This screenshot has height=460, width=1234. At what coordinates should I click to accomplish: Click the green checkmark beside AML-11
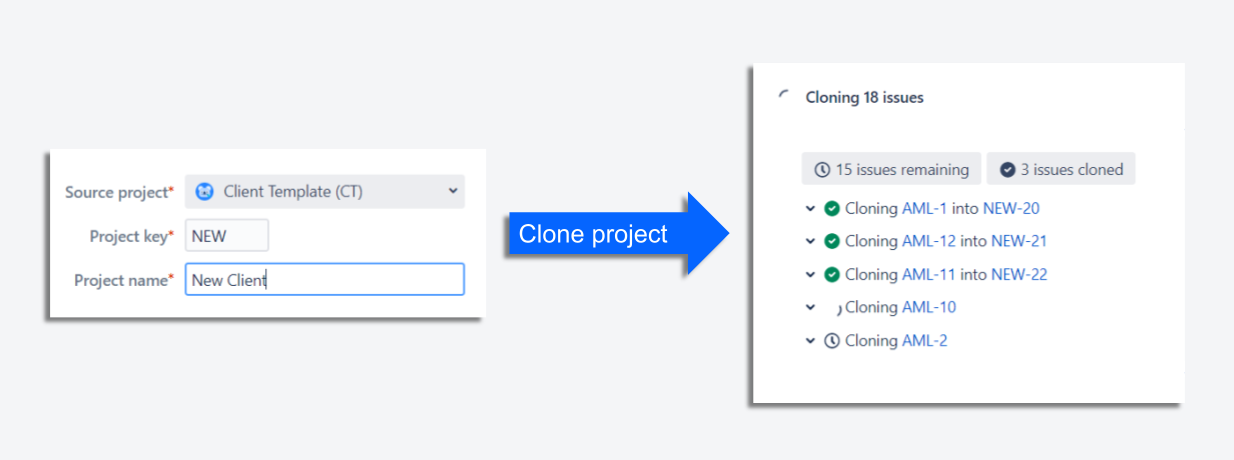click(x=832, y=274)
